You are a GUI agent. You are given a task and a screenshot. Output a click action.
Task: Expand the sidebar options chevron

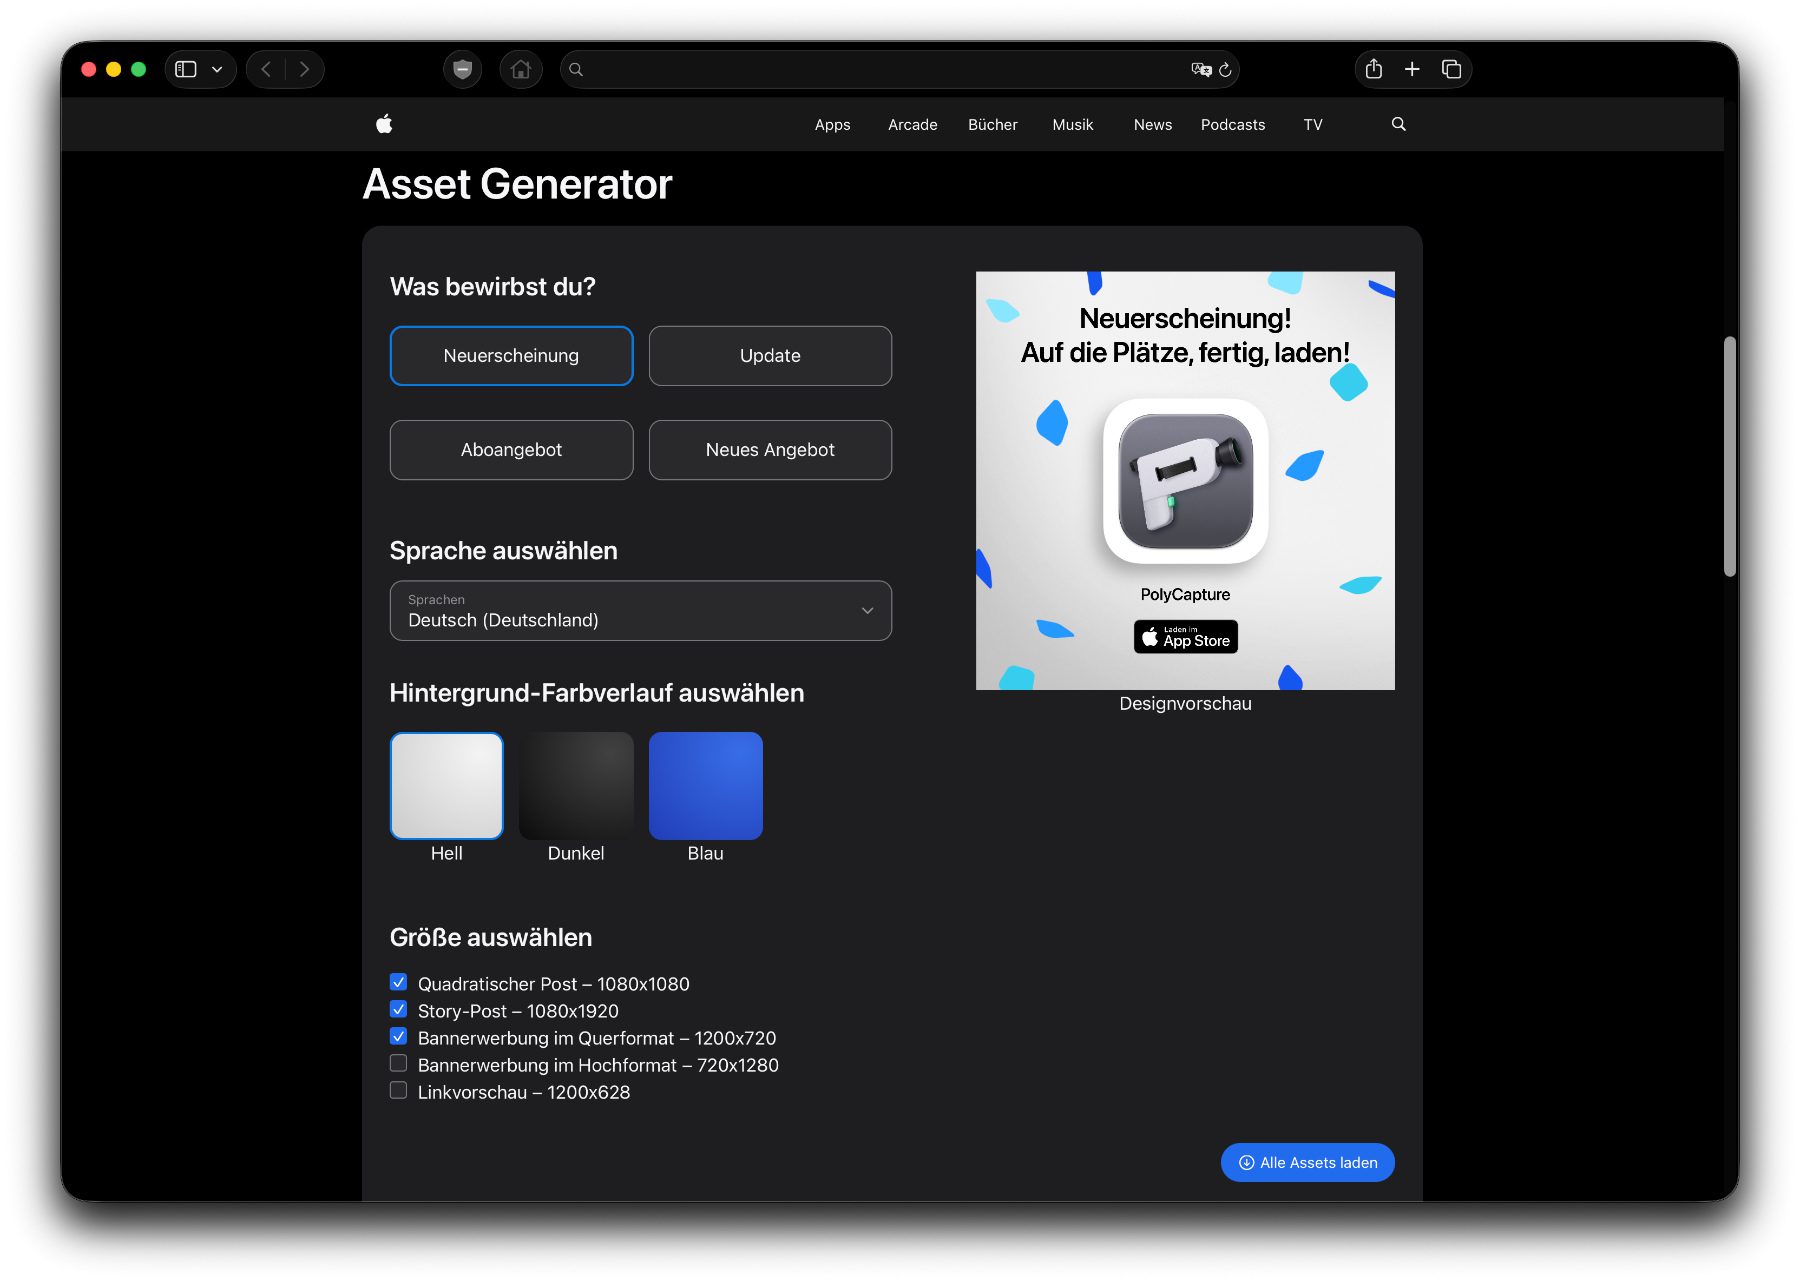click(217, 69)
